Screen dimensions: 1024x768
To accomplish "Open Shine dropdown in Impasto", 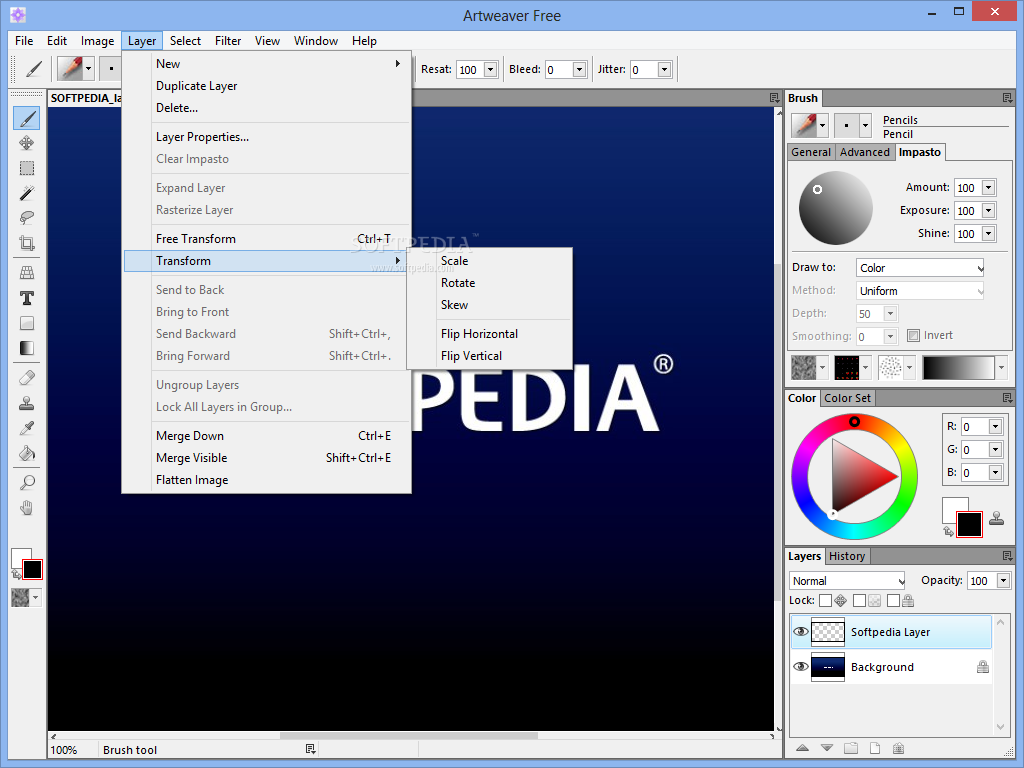I will (989, 233).
